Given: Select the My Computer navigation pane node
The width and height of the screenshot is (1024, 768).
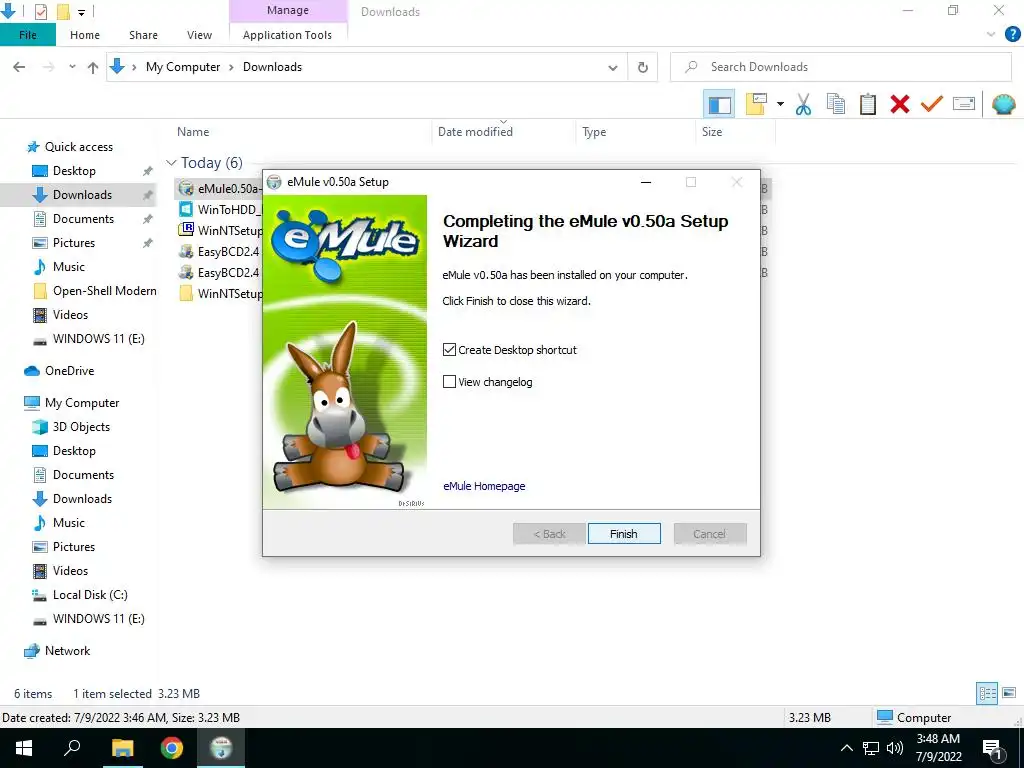Looking at the screenshot, I should 82,403.
